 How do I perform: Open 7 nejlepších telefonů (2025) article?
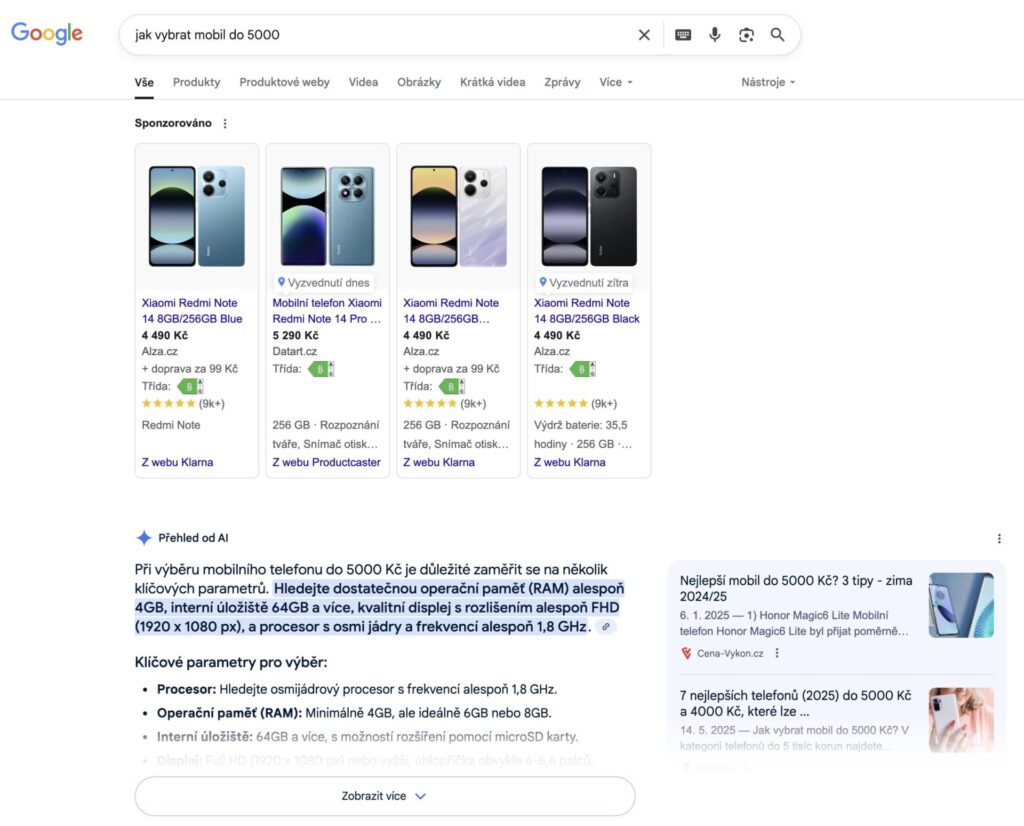pos(795,703)
